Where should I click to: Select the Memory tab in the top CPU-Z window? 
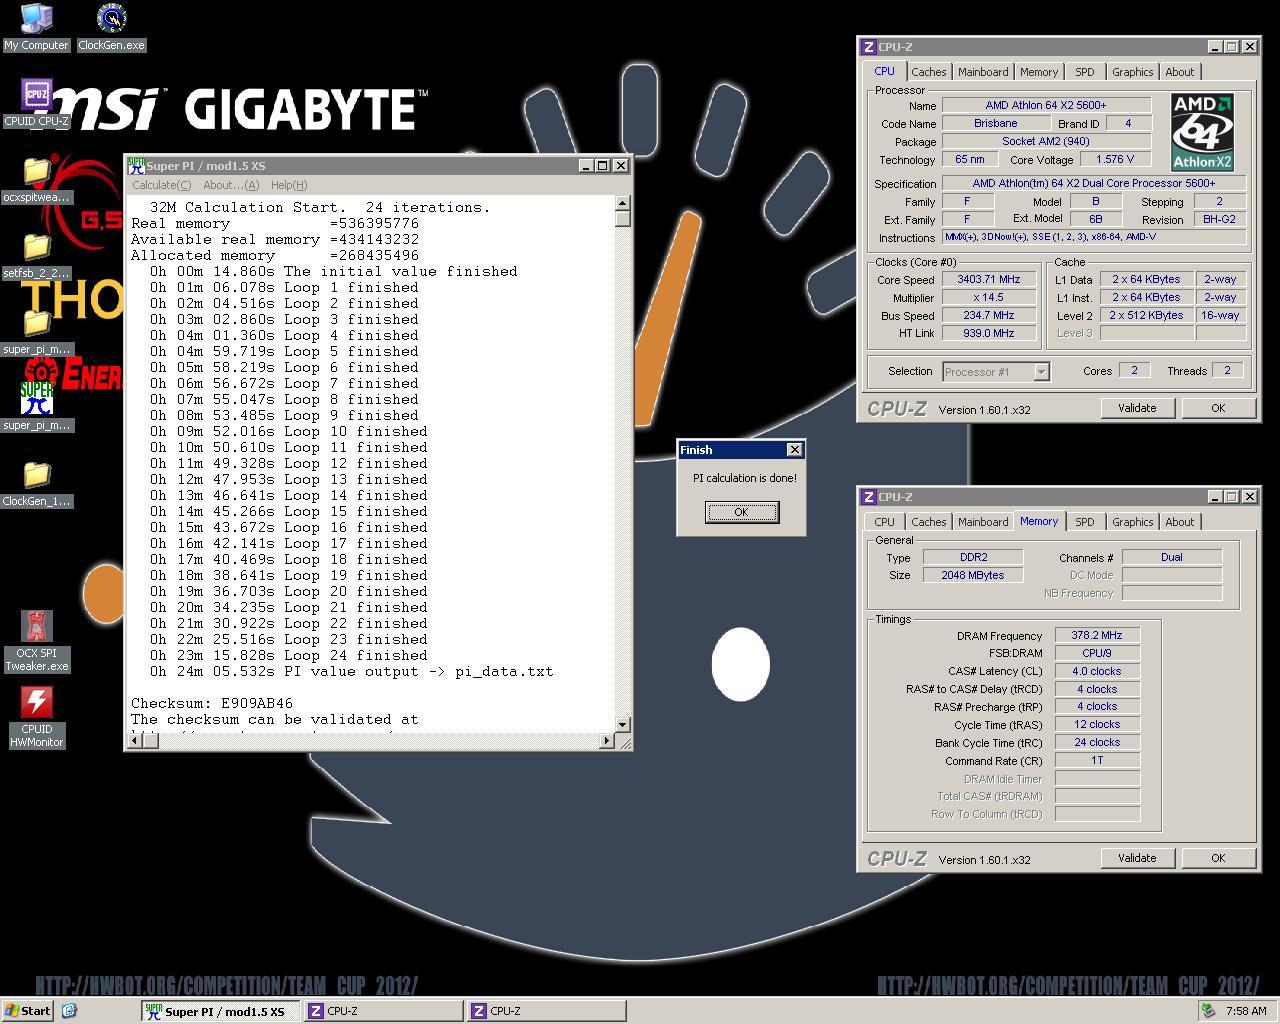pyautogui.click(x=1039, y=72)
